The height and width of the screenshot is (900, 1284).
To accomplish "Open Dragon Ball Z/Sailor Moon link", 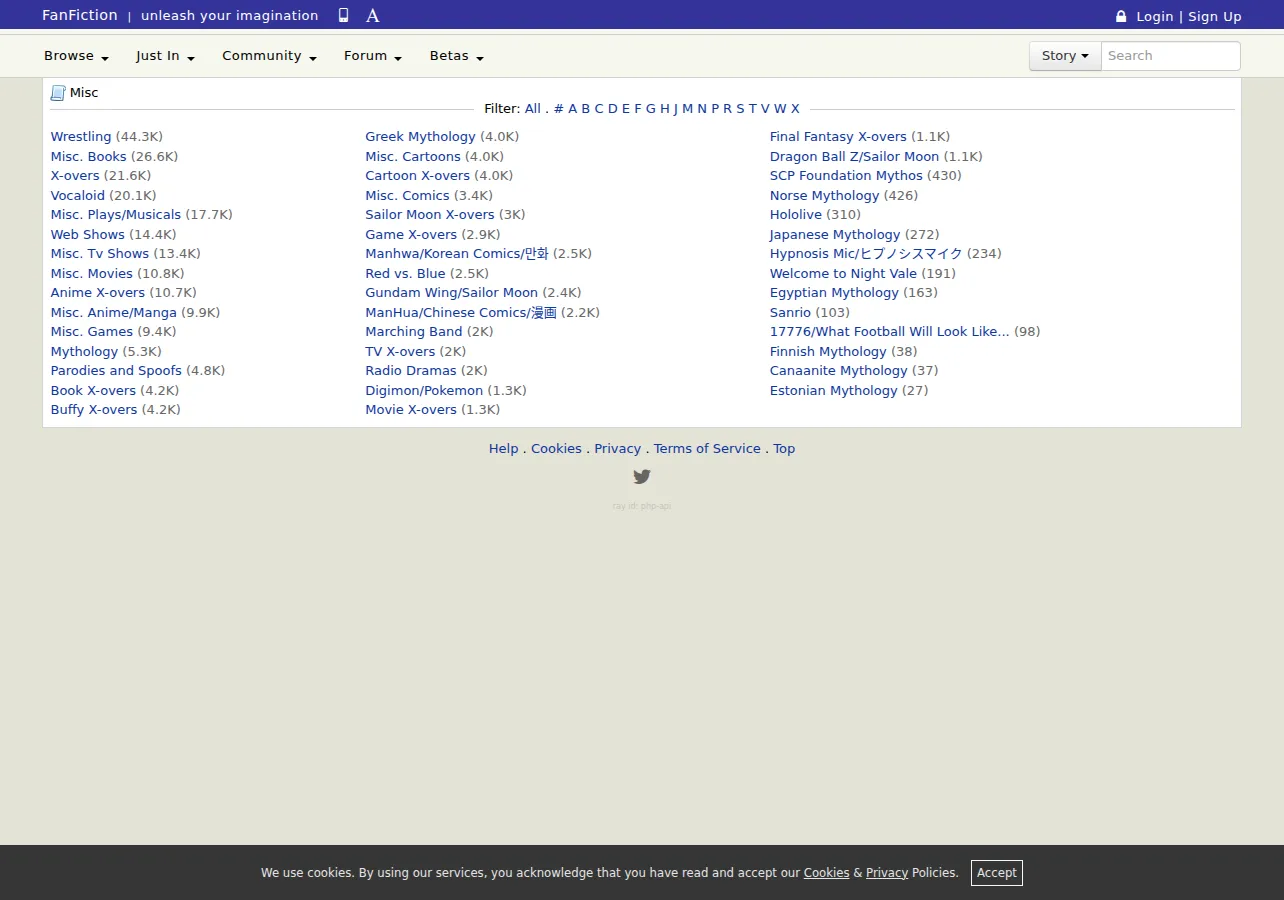I will pyautogui.click(x=854, y=157).
